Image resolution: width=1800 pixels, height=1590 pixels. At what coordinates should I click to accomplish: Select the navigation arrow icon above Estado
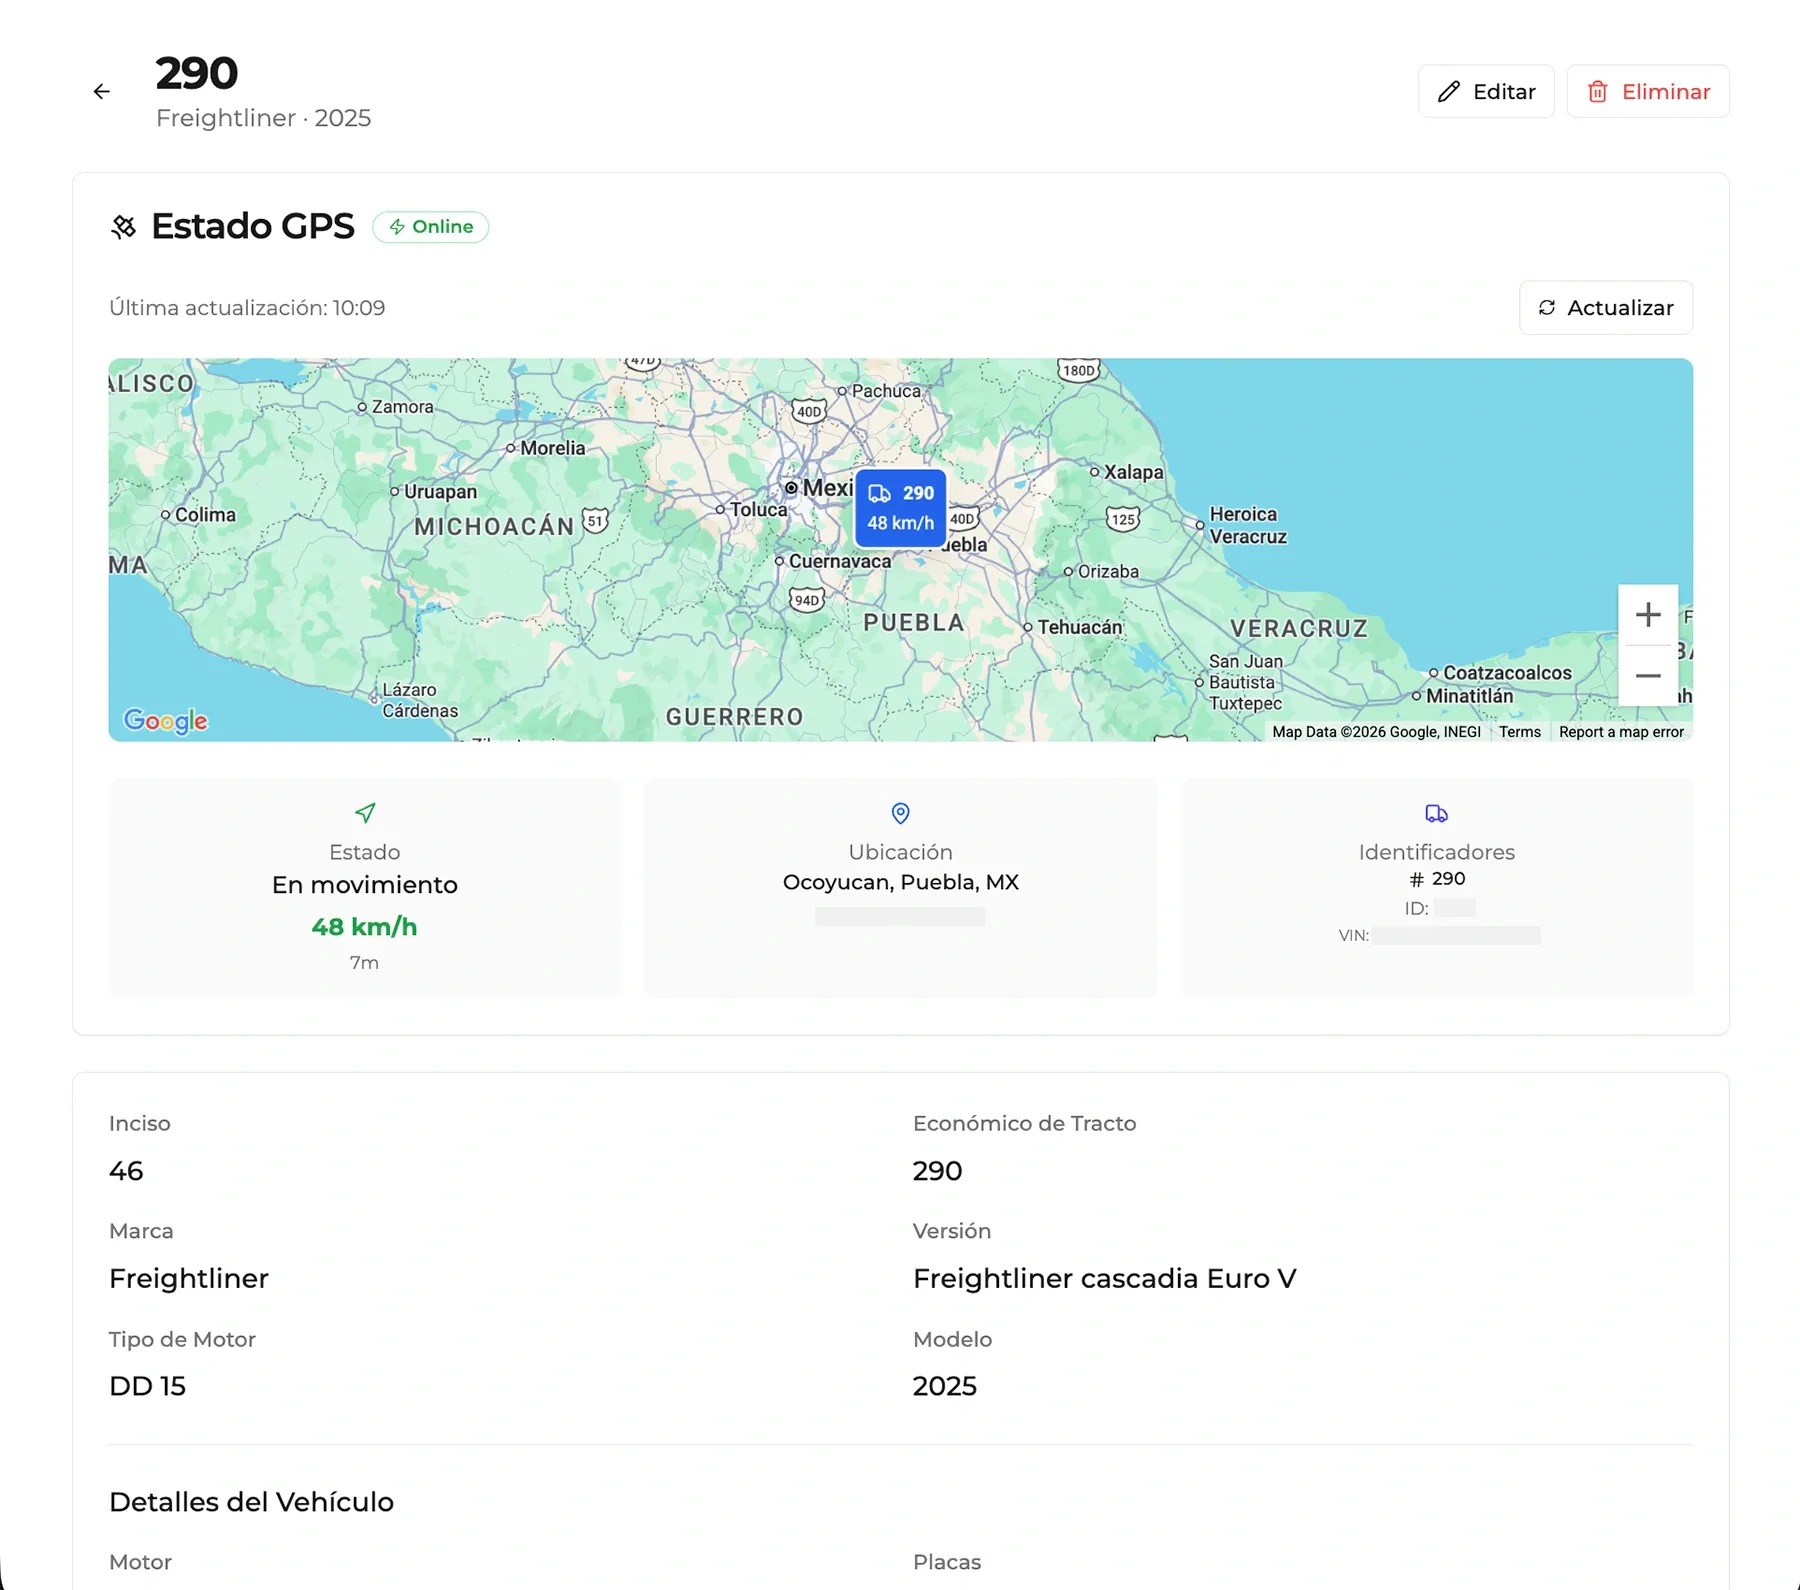pos(364,813)
